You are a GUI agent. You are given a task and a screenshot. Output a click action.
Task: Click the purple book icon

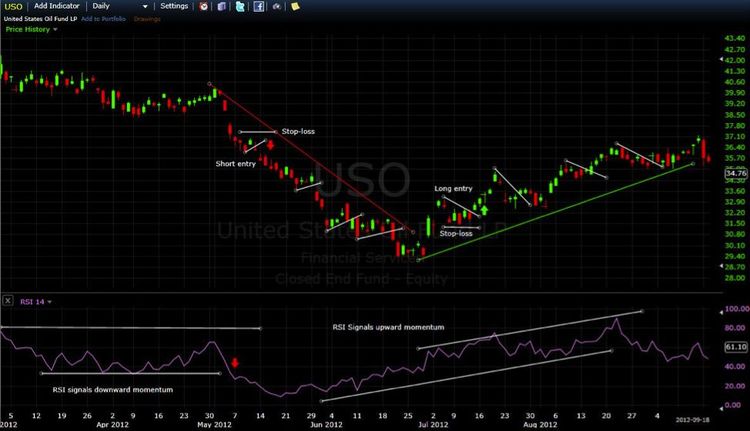(x=221, y=6)
